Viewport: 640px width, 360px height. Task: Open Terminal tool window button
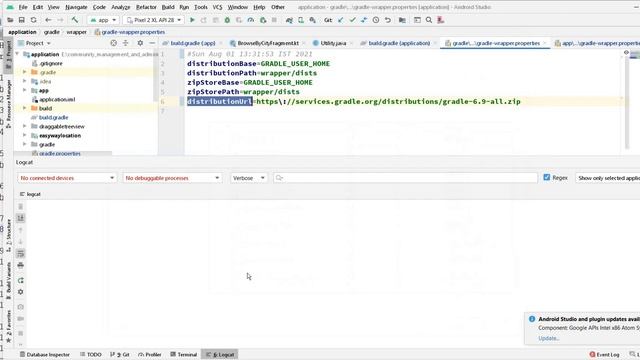[x=184, y=354]
